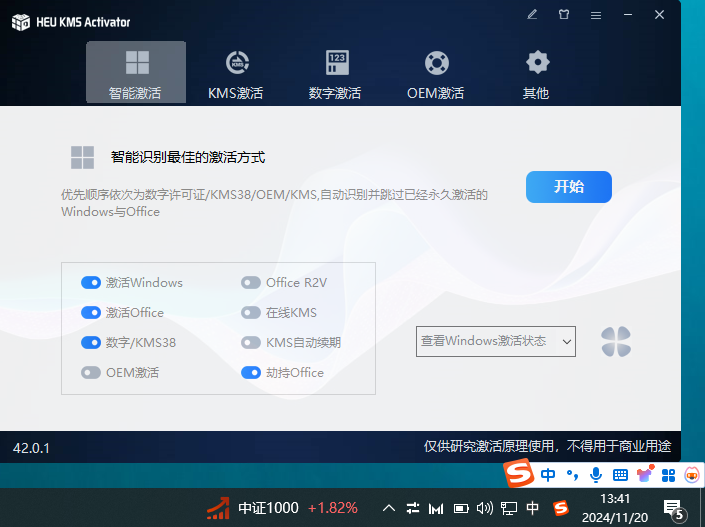The image size is (705, 527).
Task: Open the IME skin shirt icon
Action: tap(644, 474)
